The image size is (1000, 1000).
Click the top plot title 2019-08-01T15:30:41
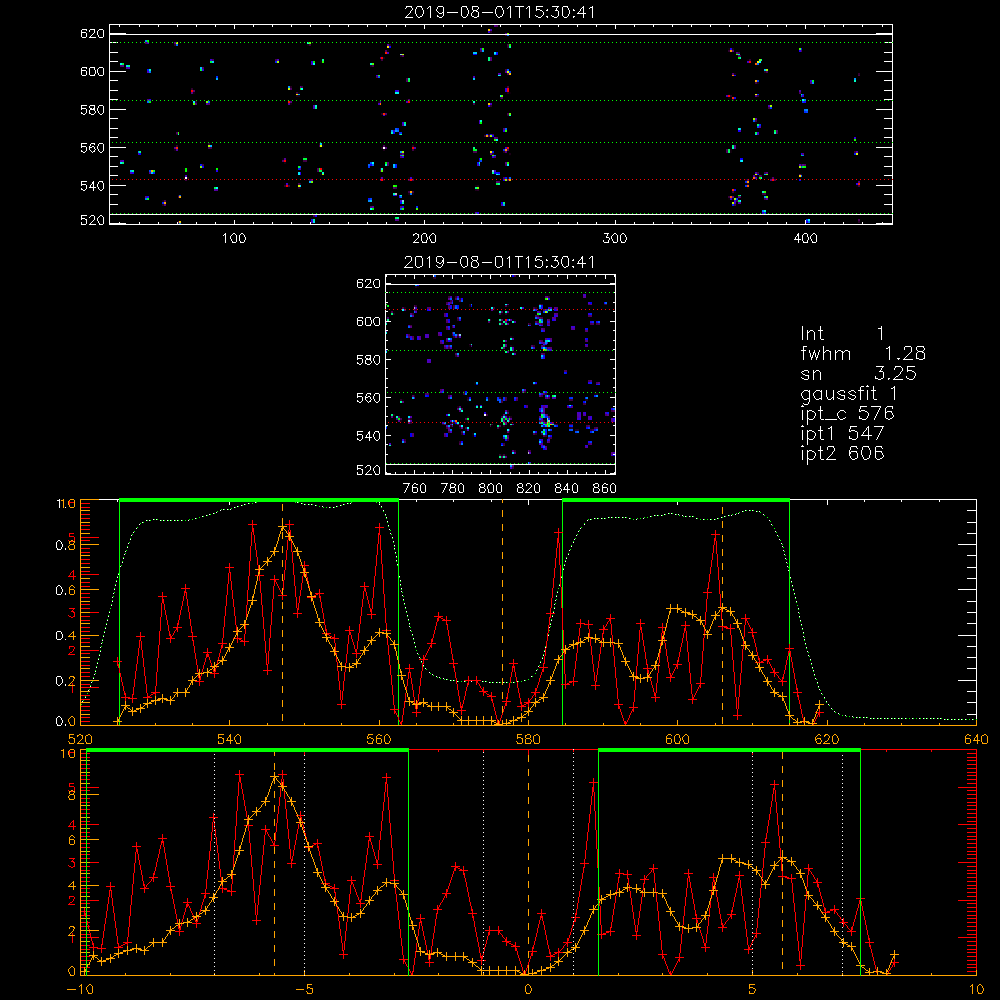point(500,12)
